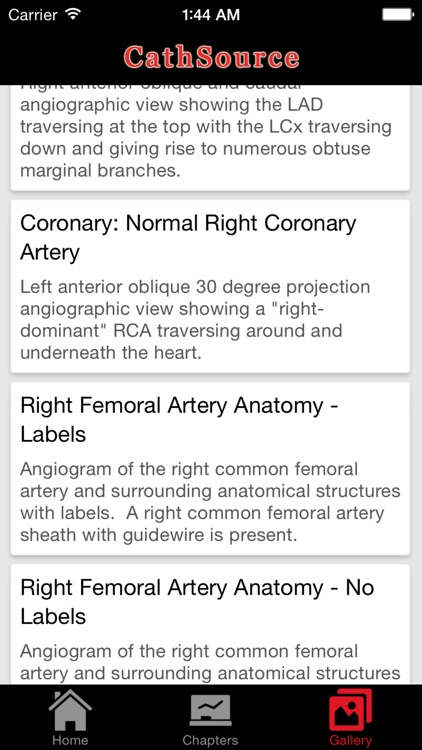This screenshot has height=750, width=422.
Task: Open the Chapters presentation-board icon
Action: [x=211, y=710]
